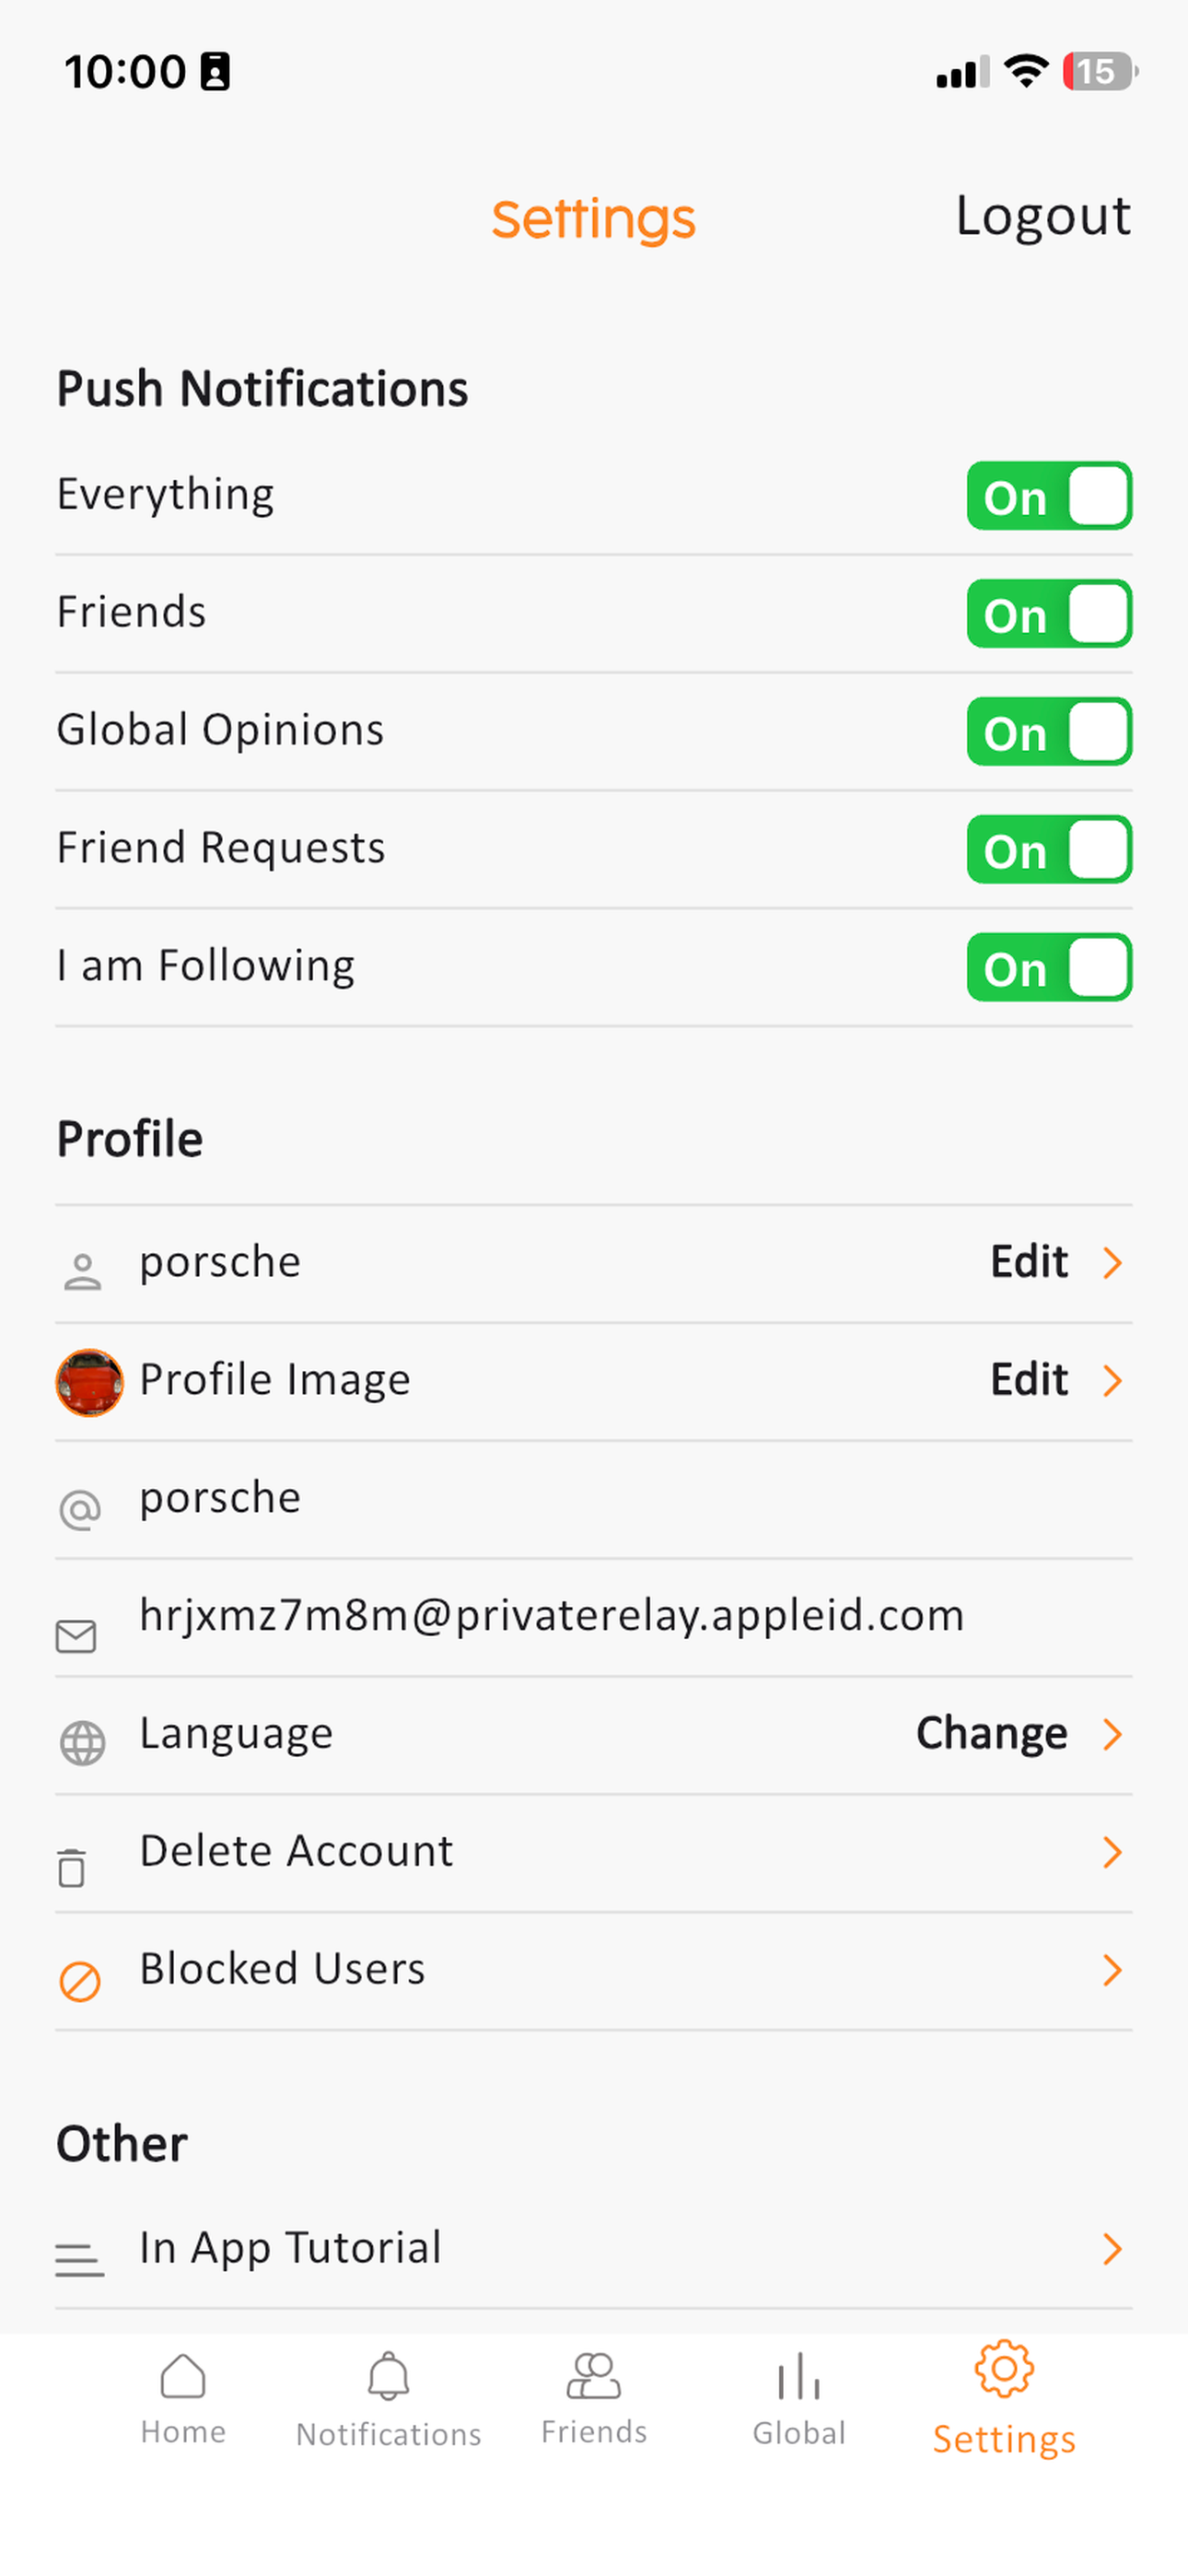1188x2576 pixels.
Task: Change the app language
Action: (x=1019, y=1734)
